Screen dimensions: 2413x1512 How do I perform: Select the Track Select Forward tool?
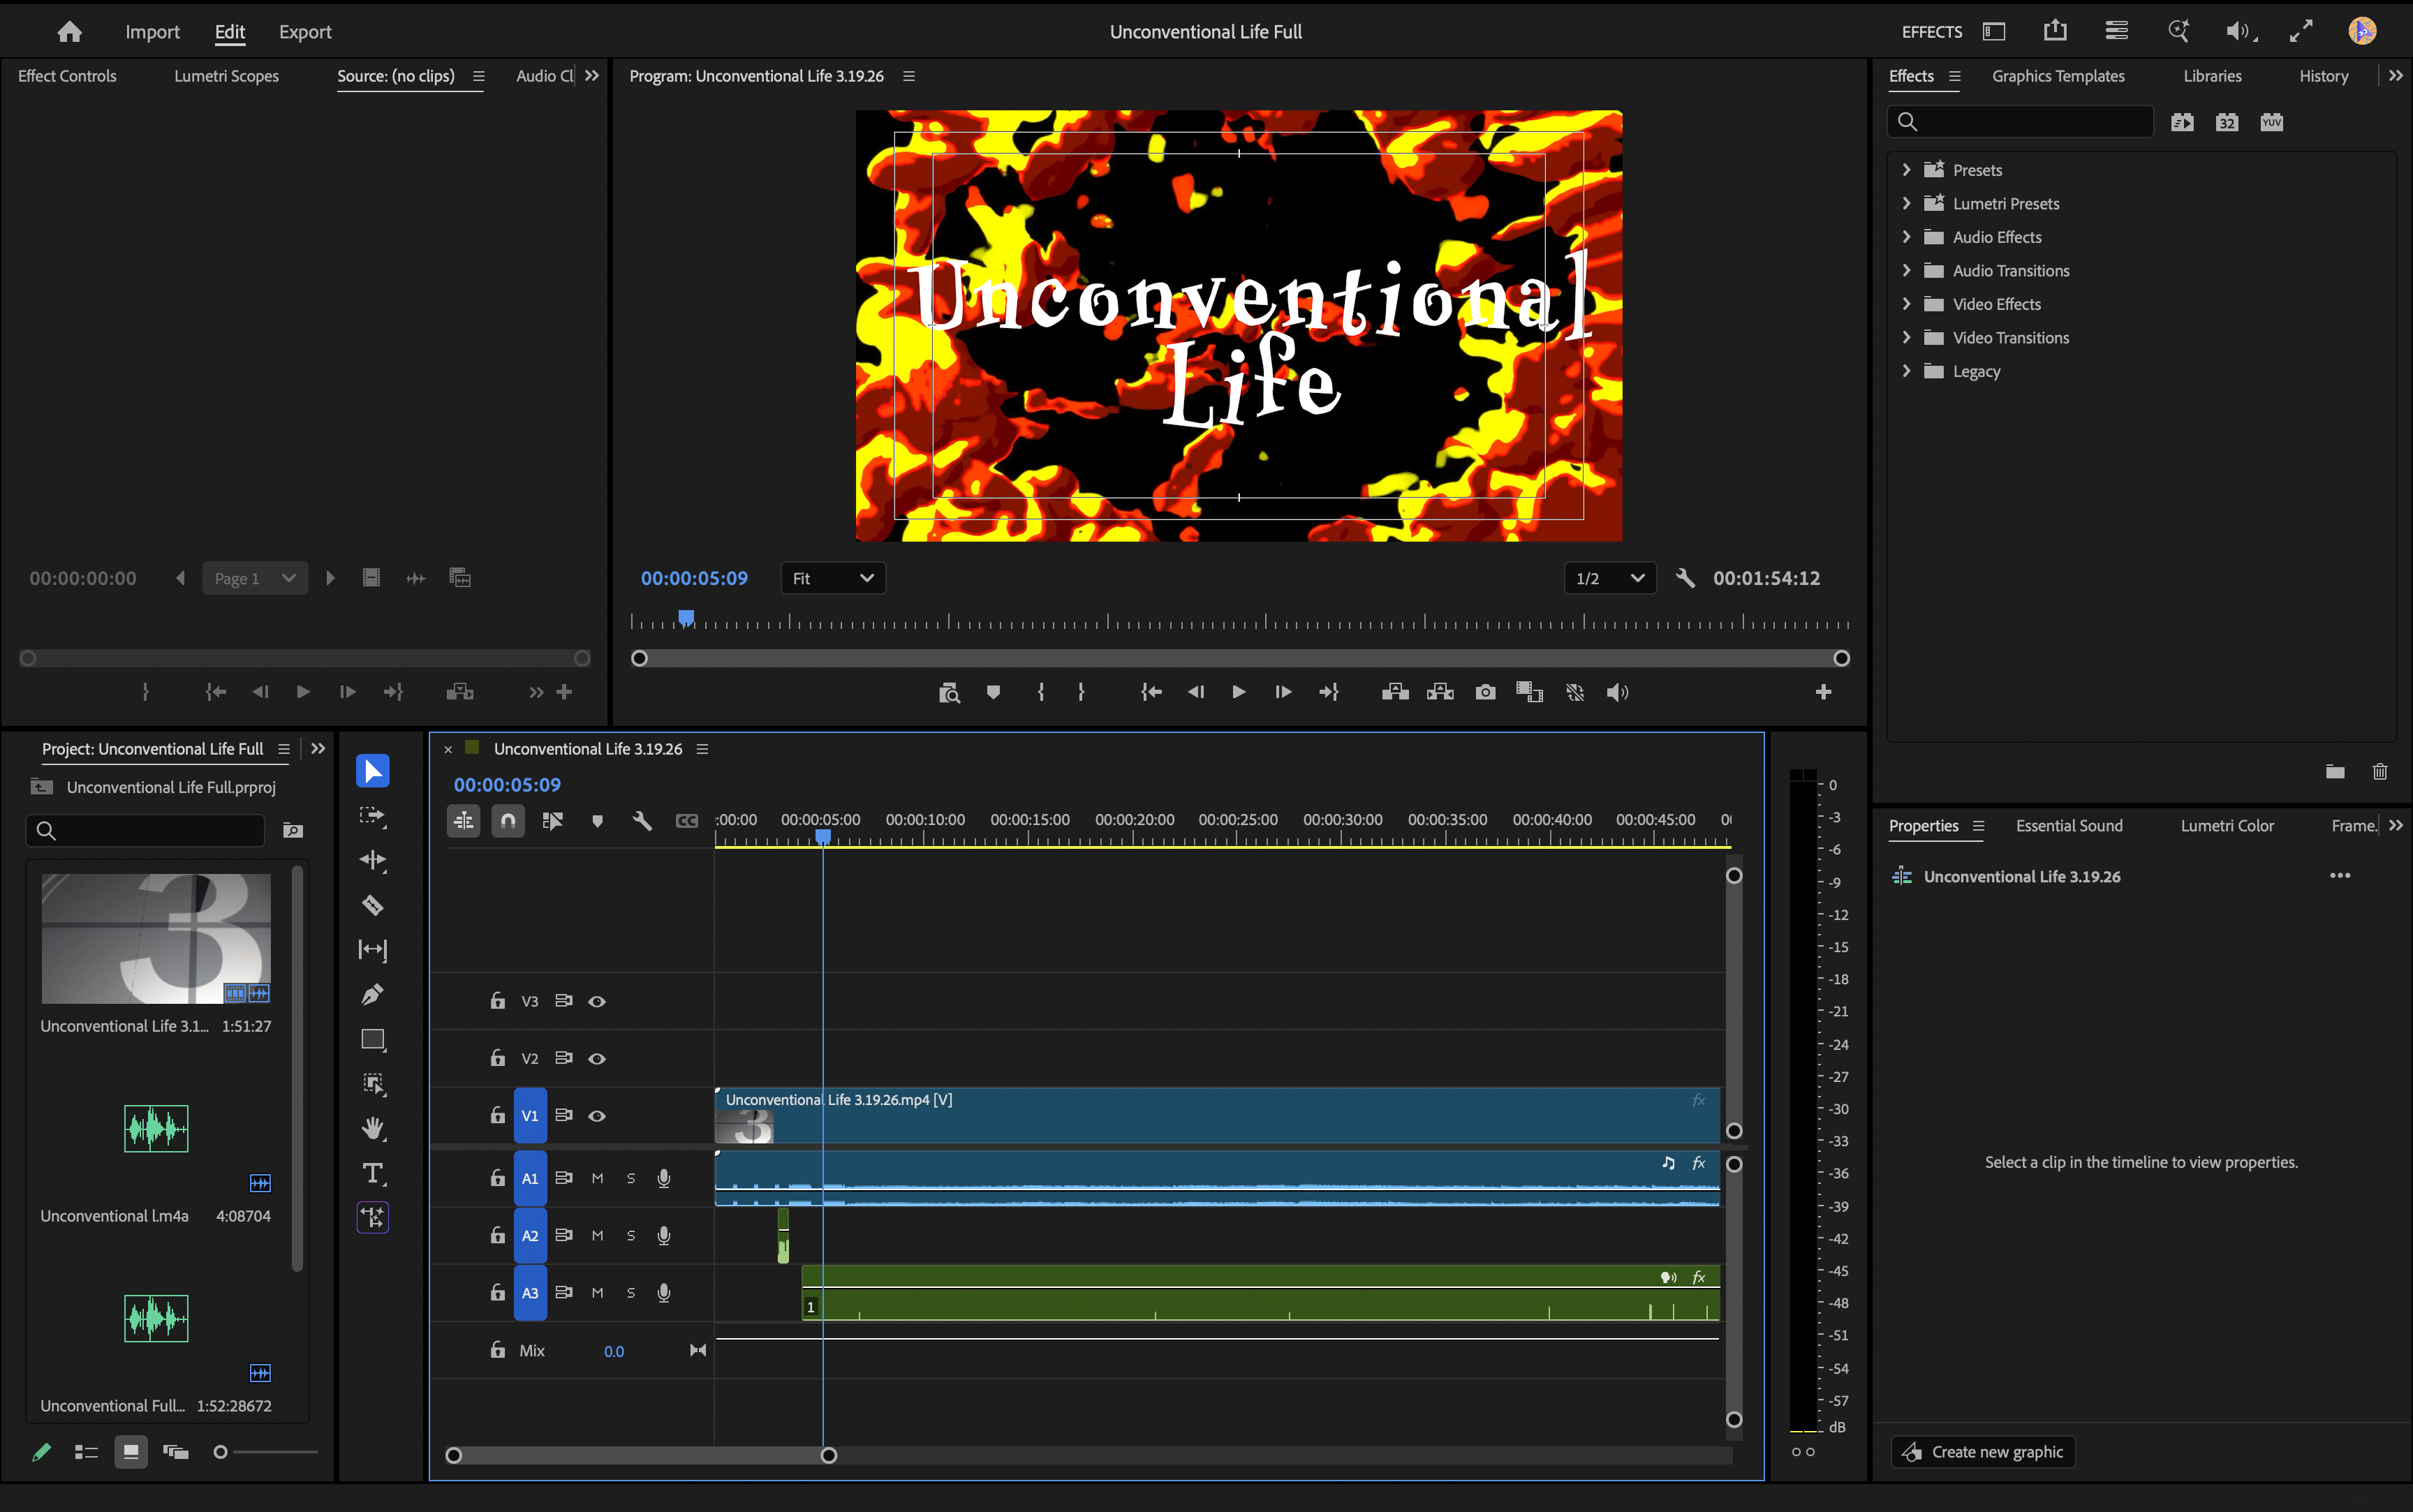[372, 815]
